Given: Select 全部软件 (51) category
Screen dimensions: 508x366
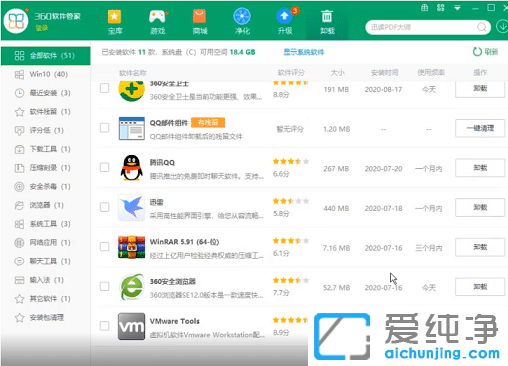Looking at the screenshot, I should (46, 56).
